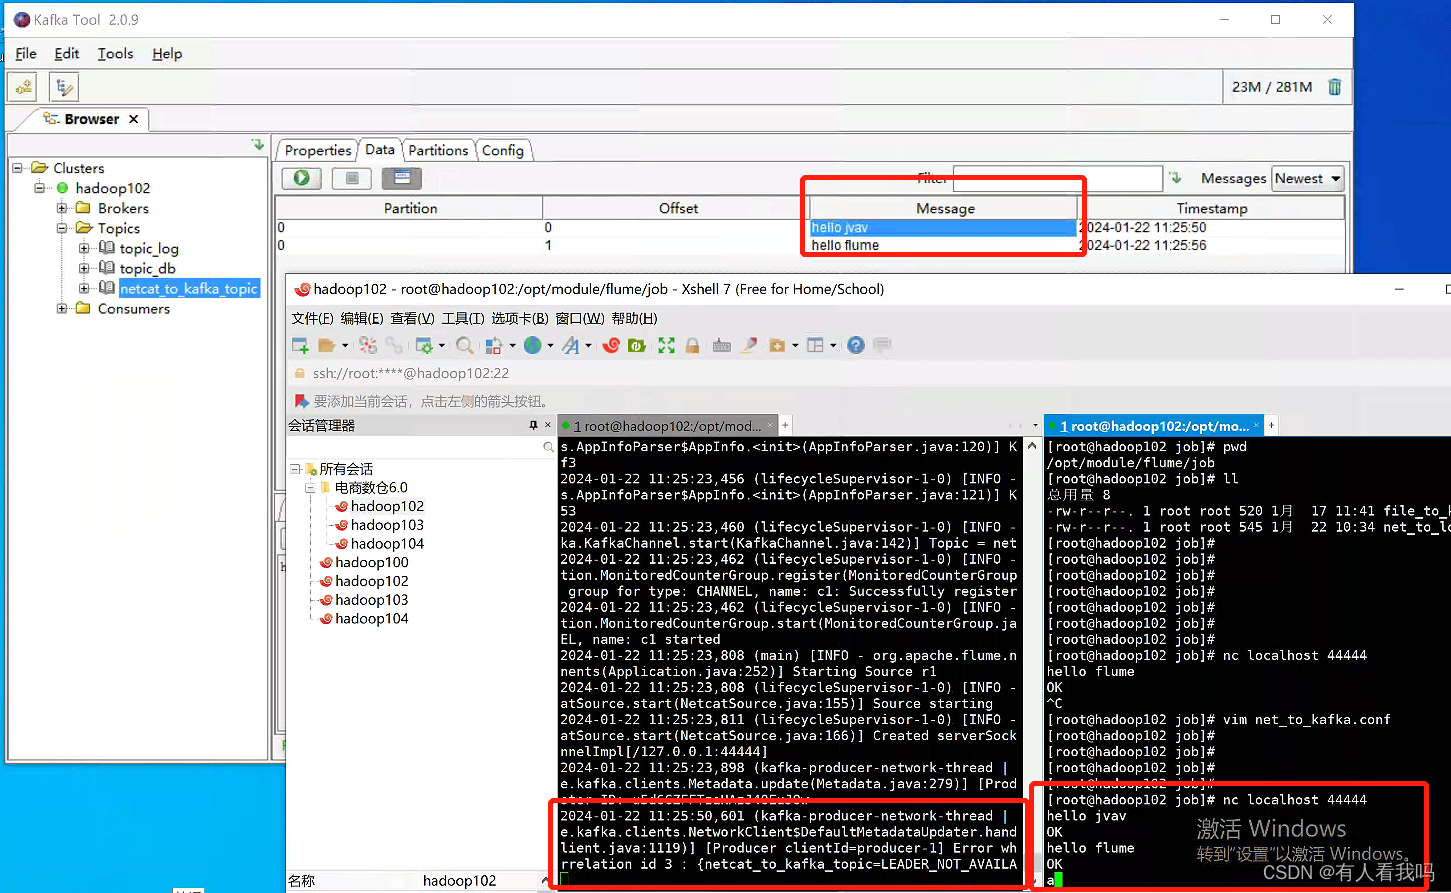Click the Stop retrieval square button

tap(352, 178)
